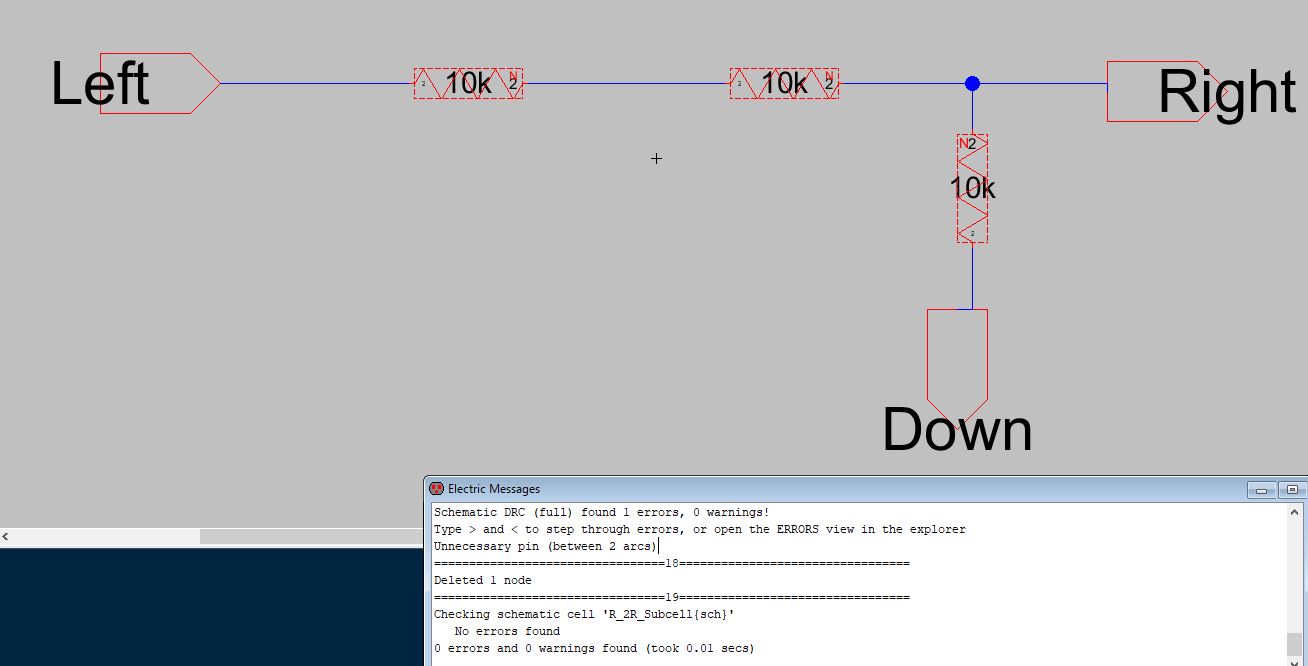The height and width of the screenshot is (666, 1308).
Task: Maximize the Electric Messages window
Action: [x=1292, y=490]
